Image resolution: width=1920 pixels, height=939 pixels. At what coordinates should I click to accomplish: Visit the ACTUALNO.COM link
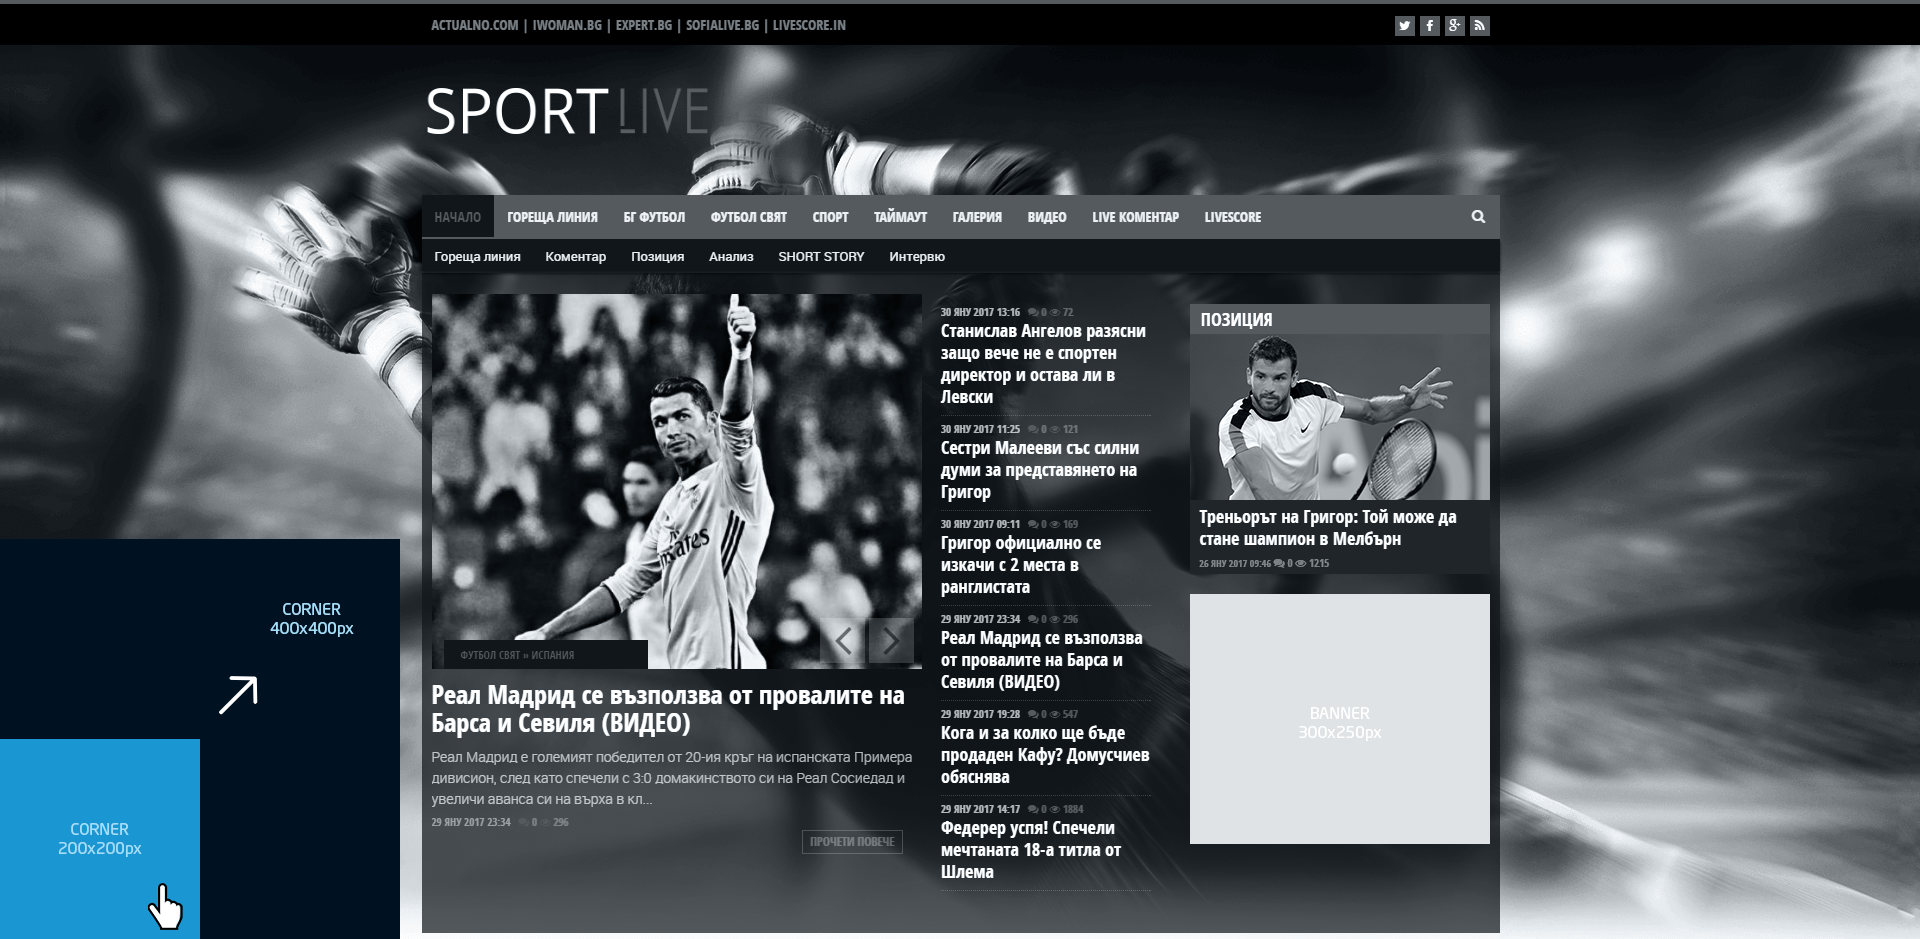pyautogui.click(x=474, y=25)
